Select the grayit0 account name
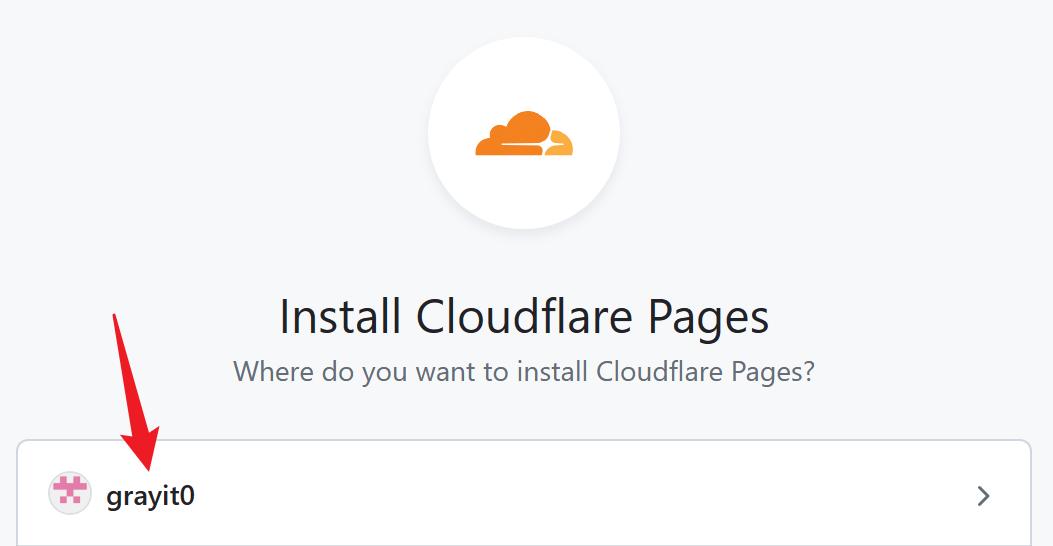This screenshot has width=1053, height=546. [x=150, y=495]
